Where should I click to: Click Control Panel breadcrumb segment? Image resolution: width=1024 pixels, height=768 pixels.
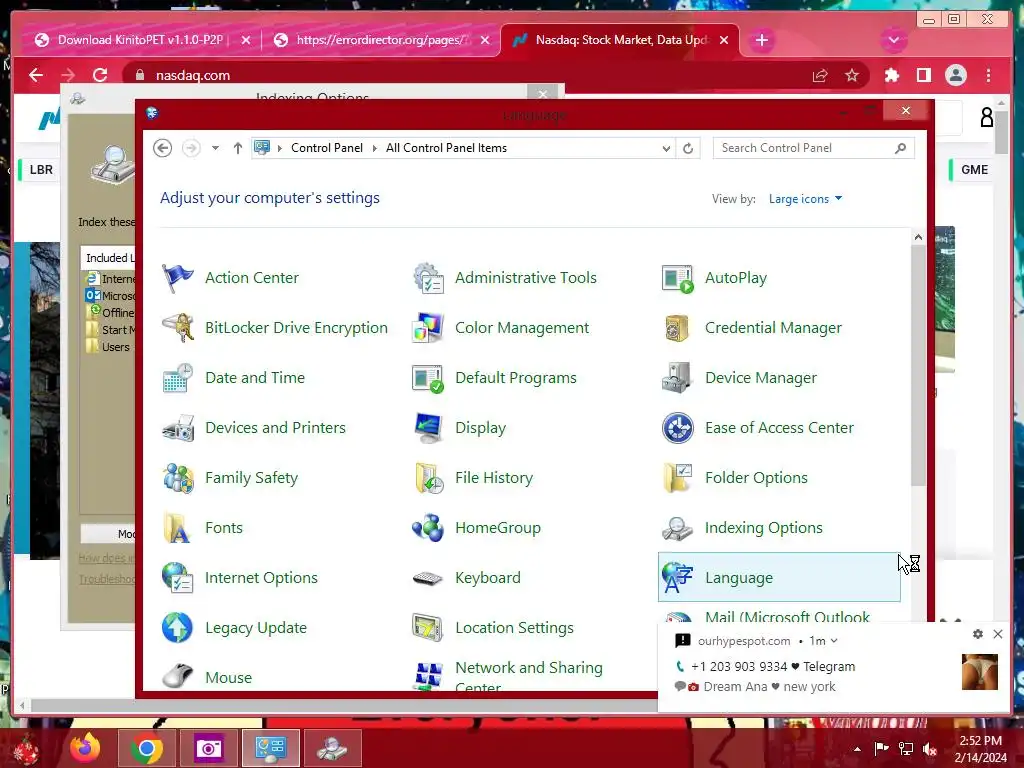(327, 148)
